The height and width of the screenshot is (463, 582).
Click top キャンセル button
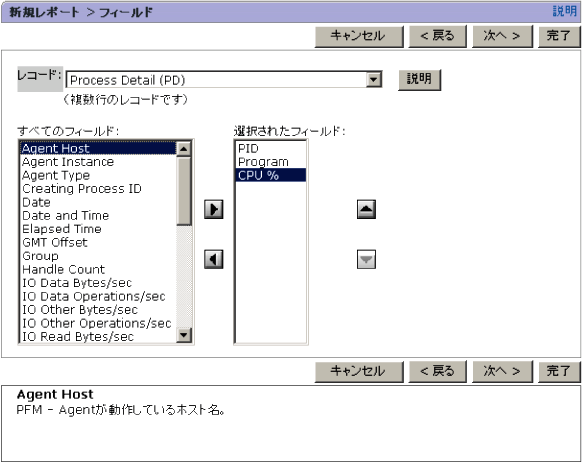click(359, 36)
